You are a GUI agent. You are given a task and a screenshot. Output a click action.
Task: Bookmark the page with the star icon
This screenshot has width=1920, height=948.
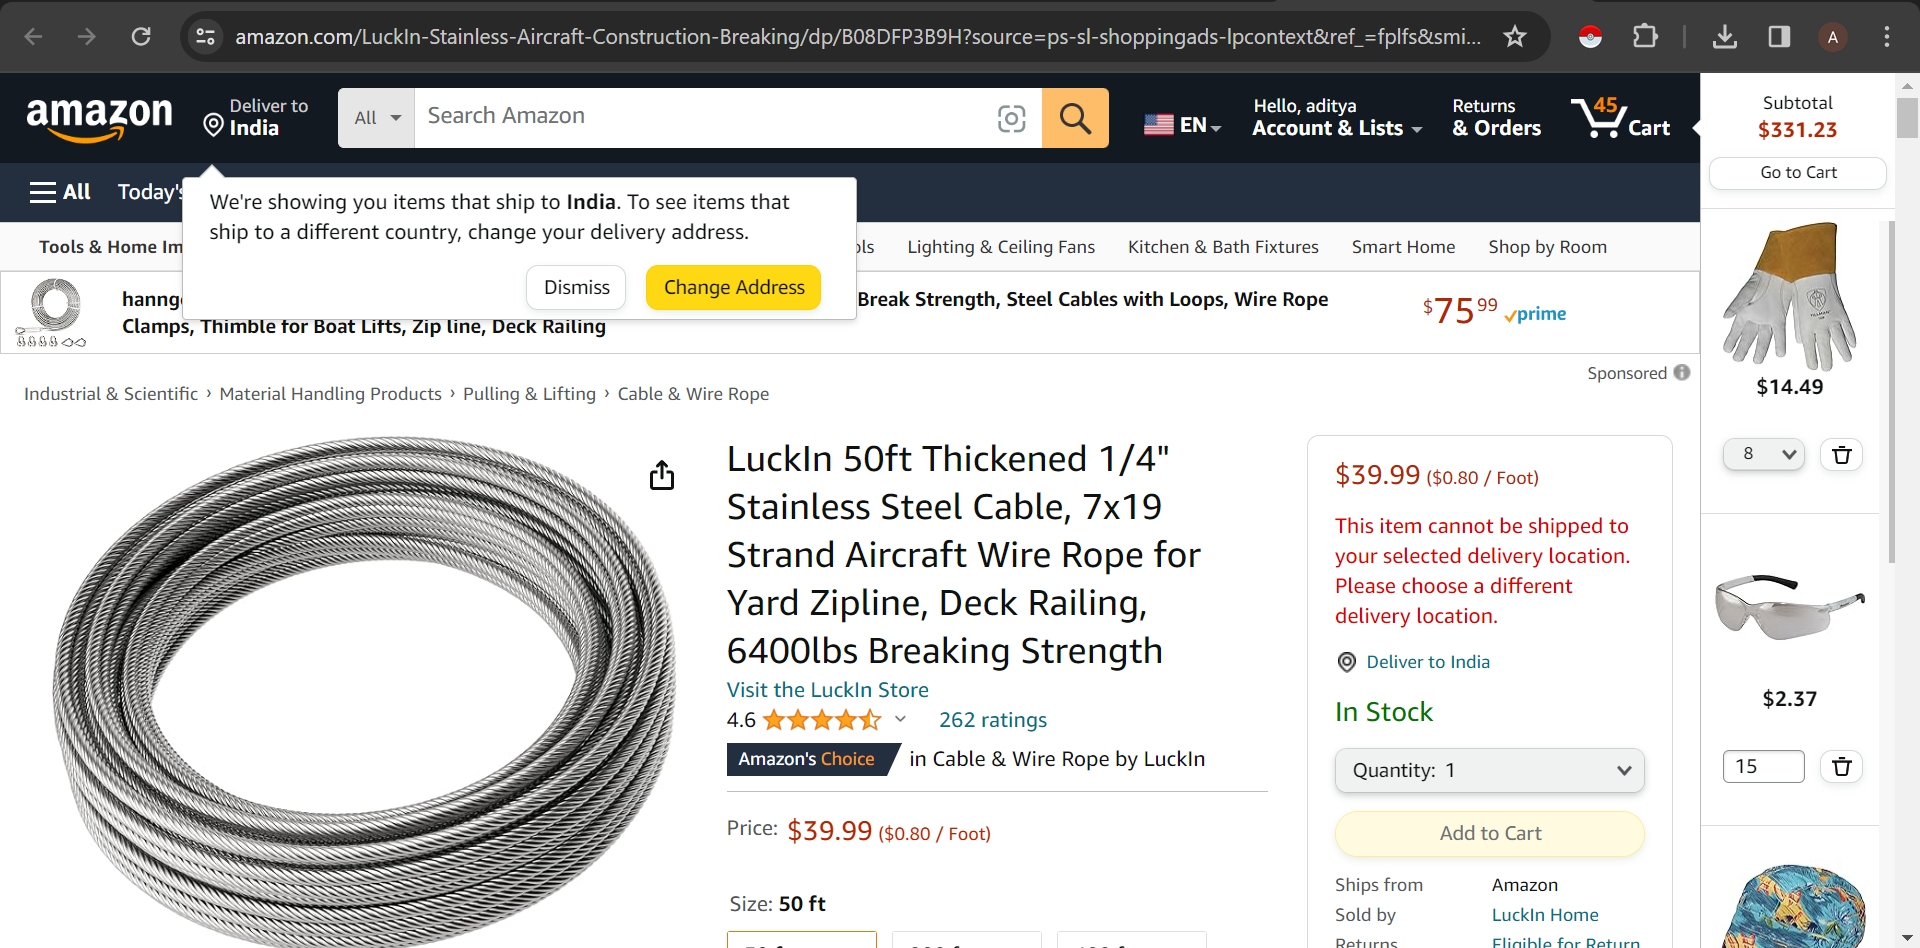(x=1514, y=36)
